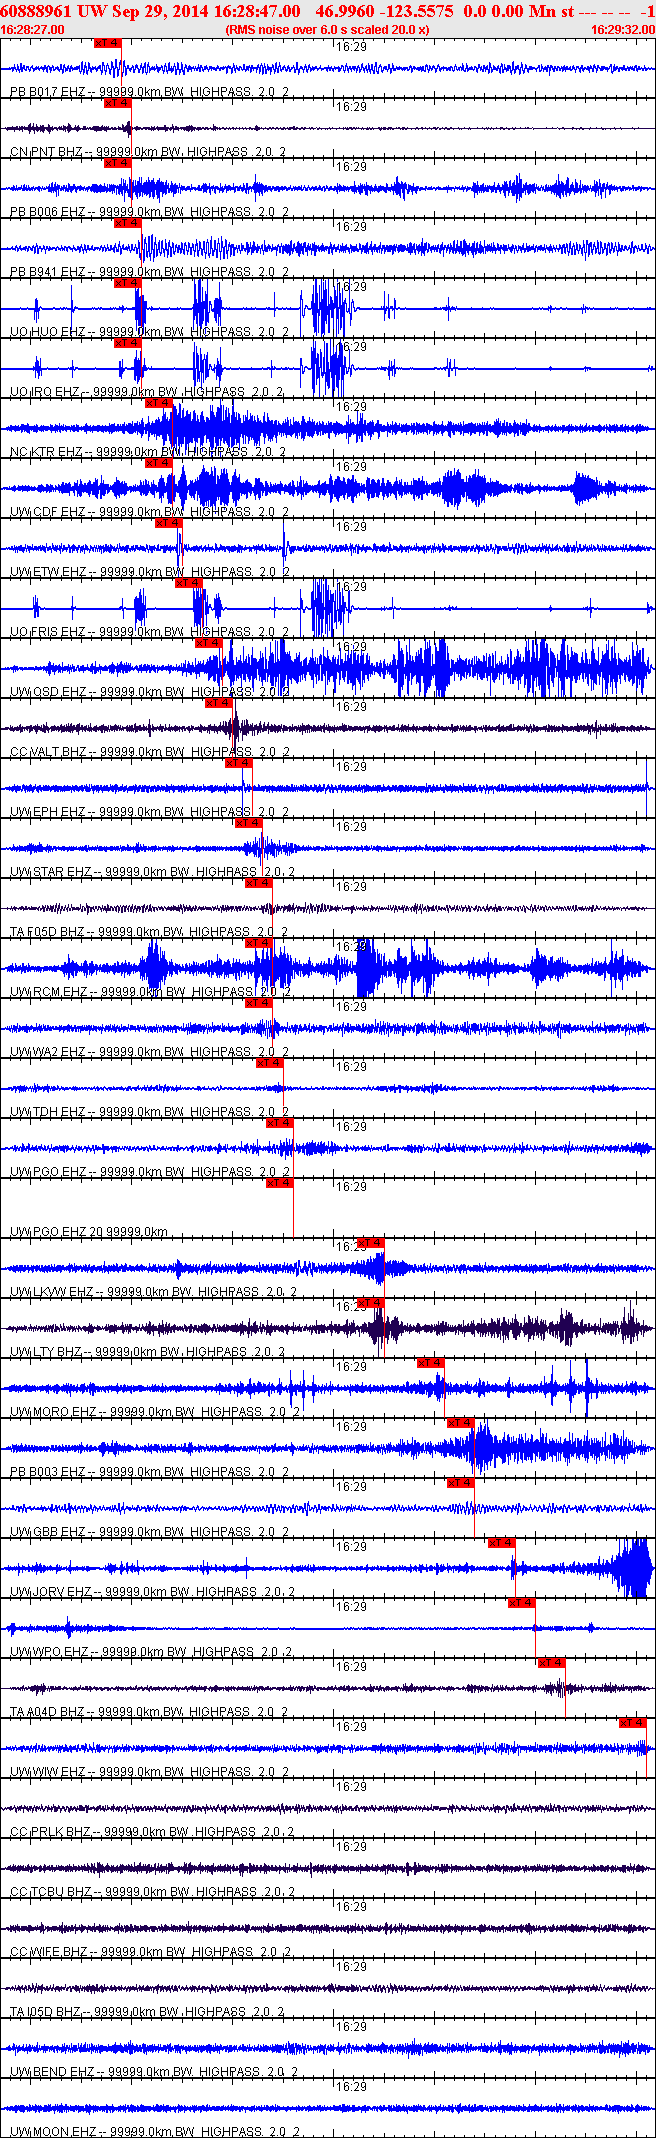
Task: Click the red pick marker on UW OSD trace
Action: click(209, 643)
